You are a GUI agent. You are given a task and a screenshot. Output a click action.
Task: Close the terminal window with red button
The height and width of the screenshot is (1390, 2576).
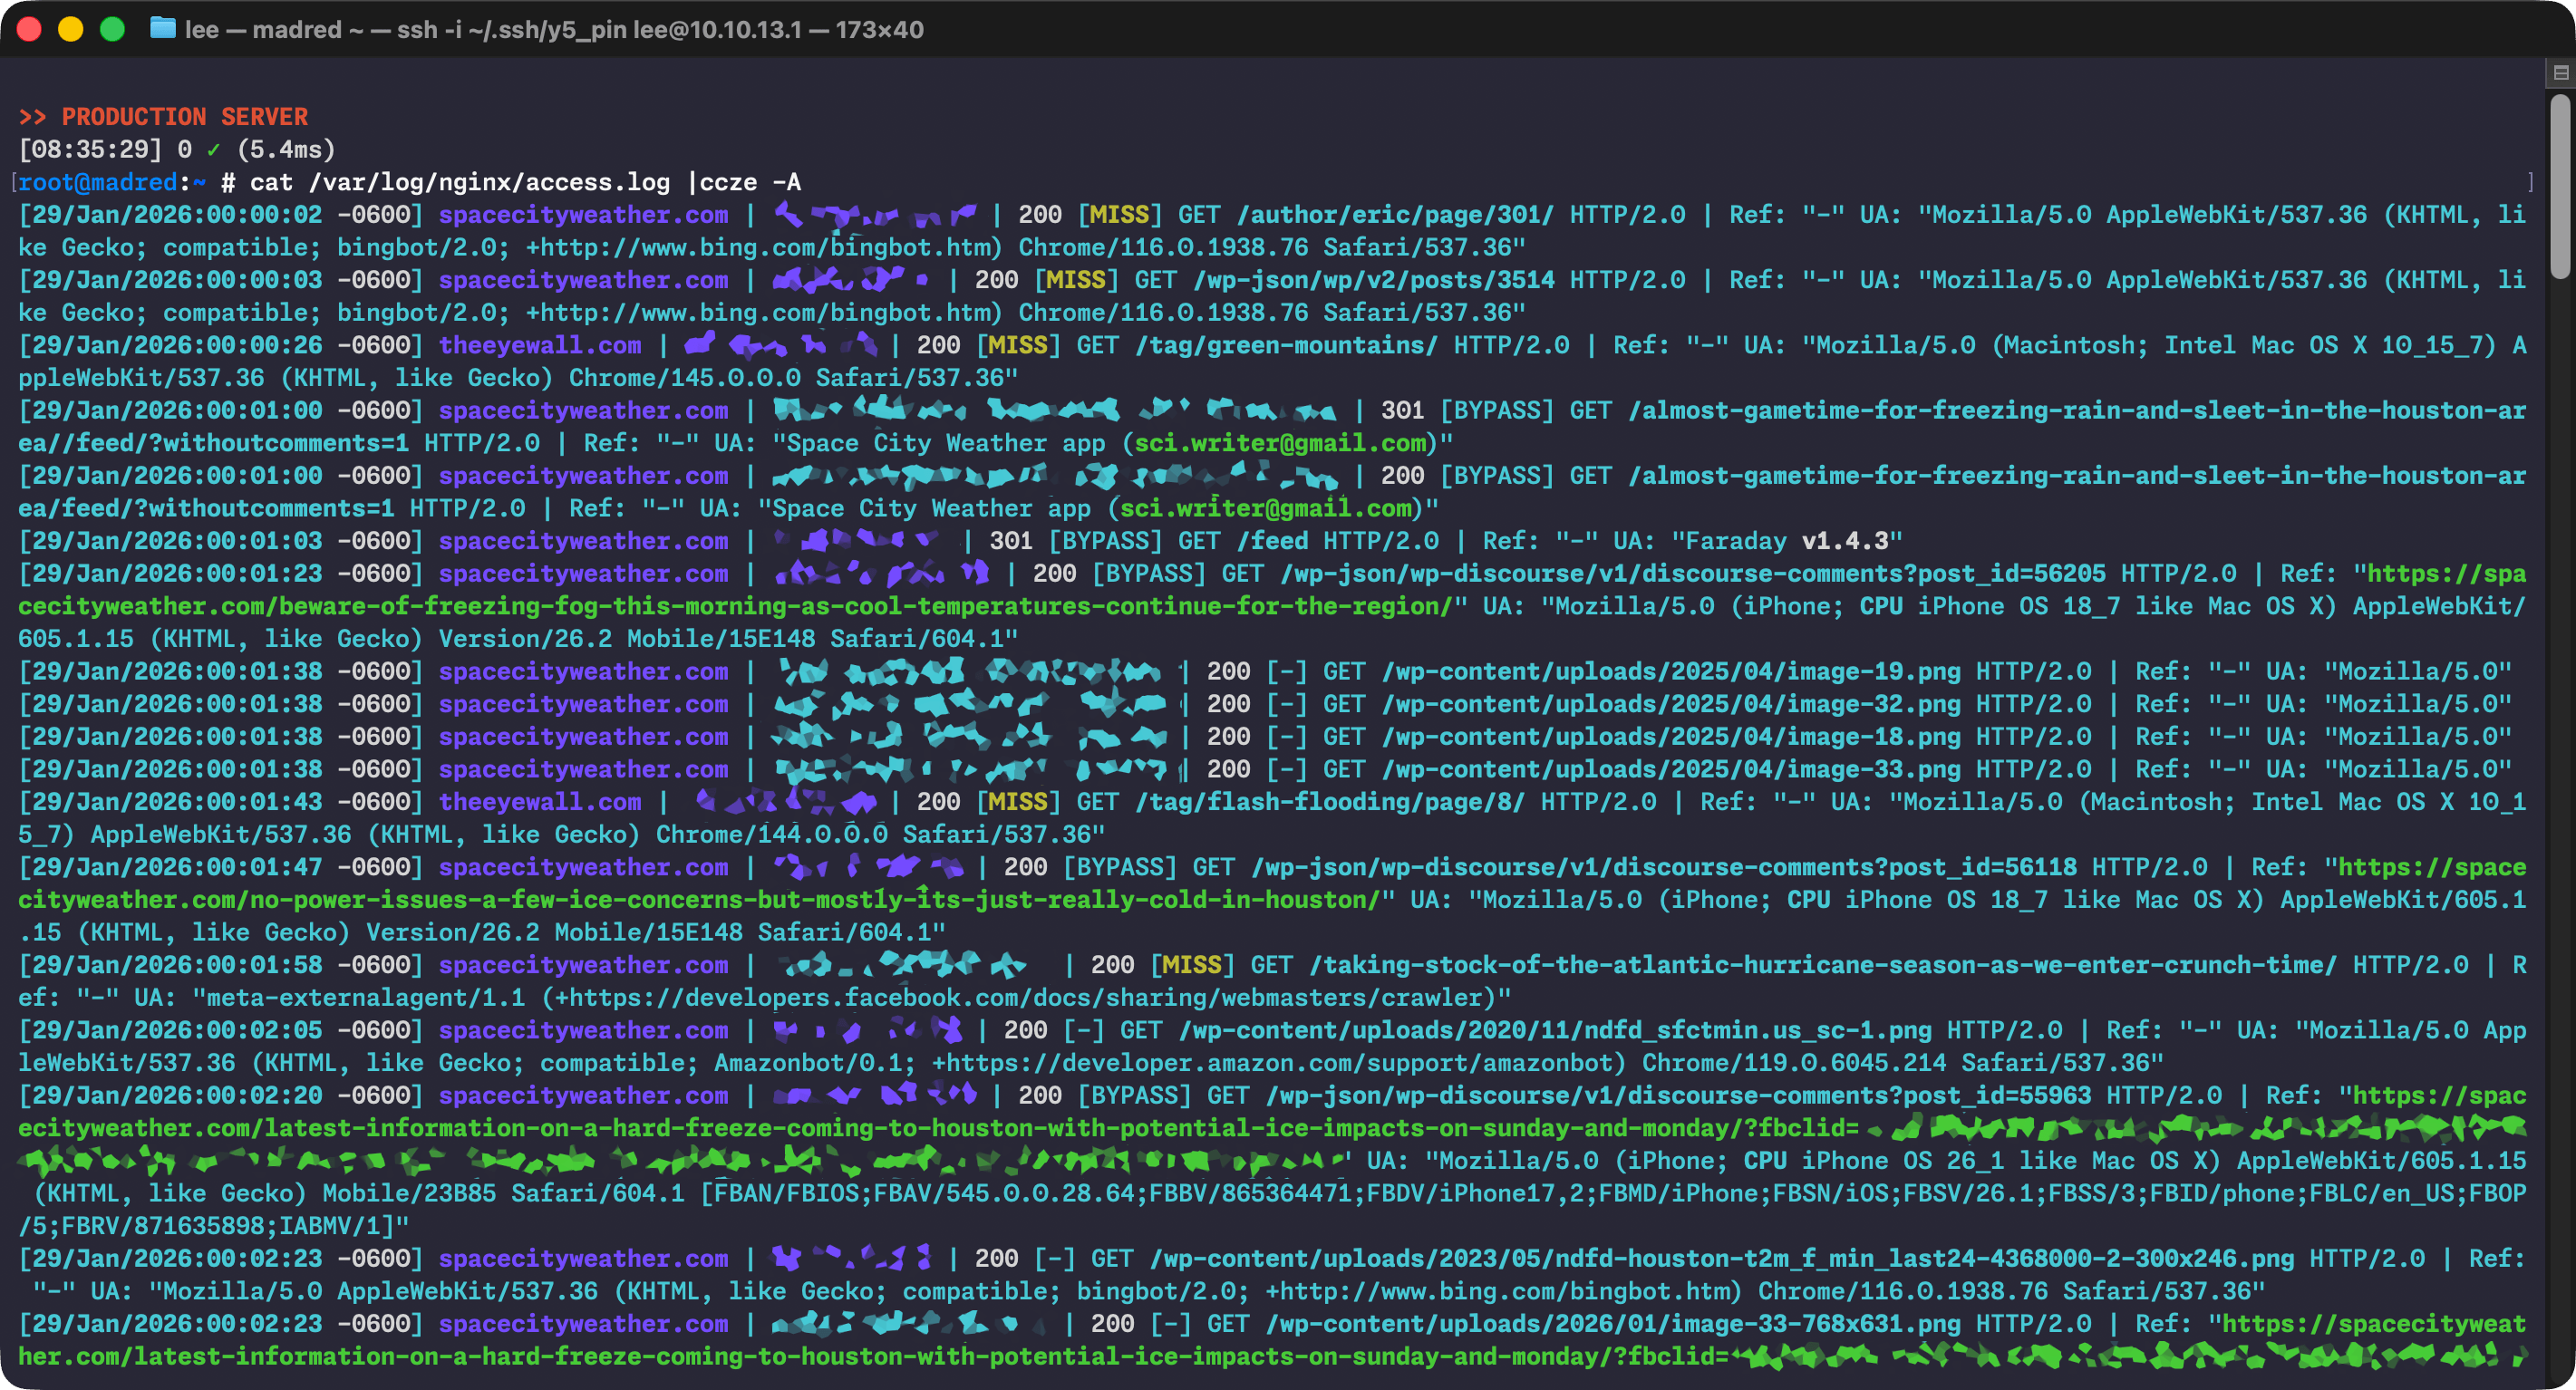coord(29,29)
